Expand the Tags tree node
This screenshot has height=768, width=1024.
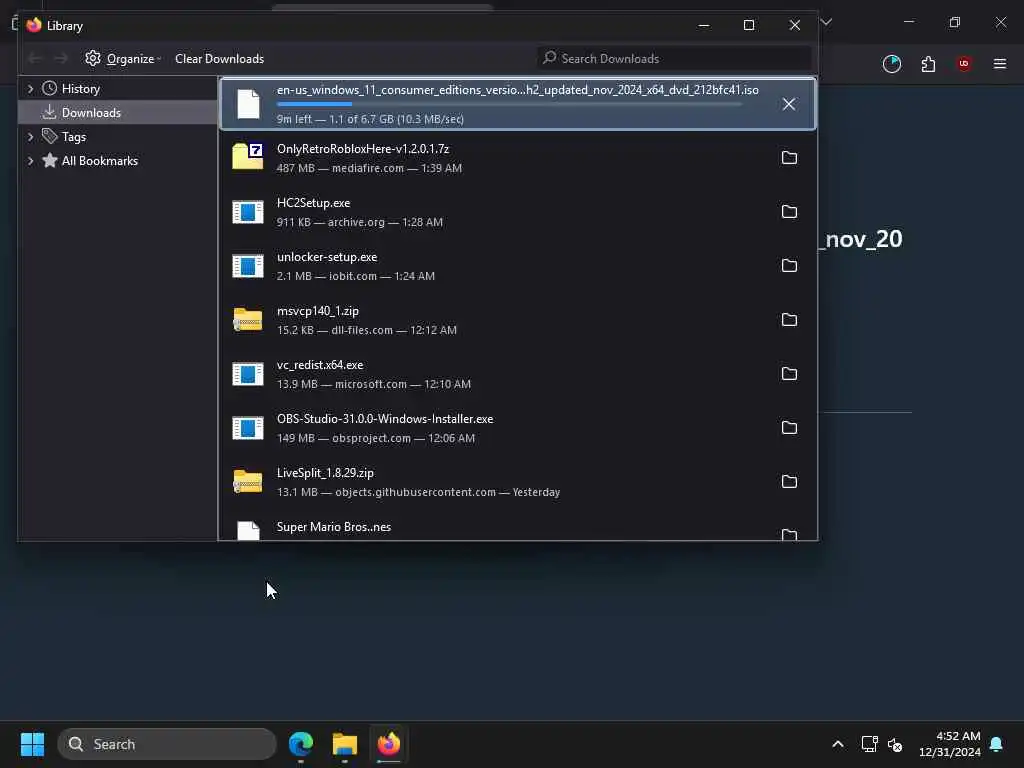pos(30,136)
